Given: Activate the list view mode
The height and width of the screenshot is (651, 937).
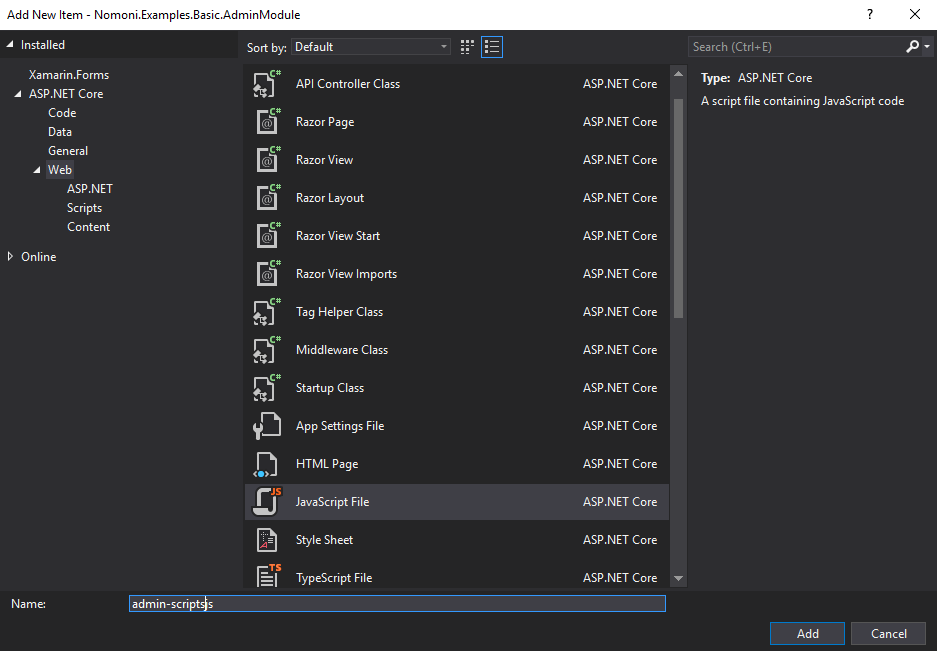Looking at the screenshot, I should coord(491,46).
